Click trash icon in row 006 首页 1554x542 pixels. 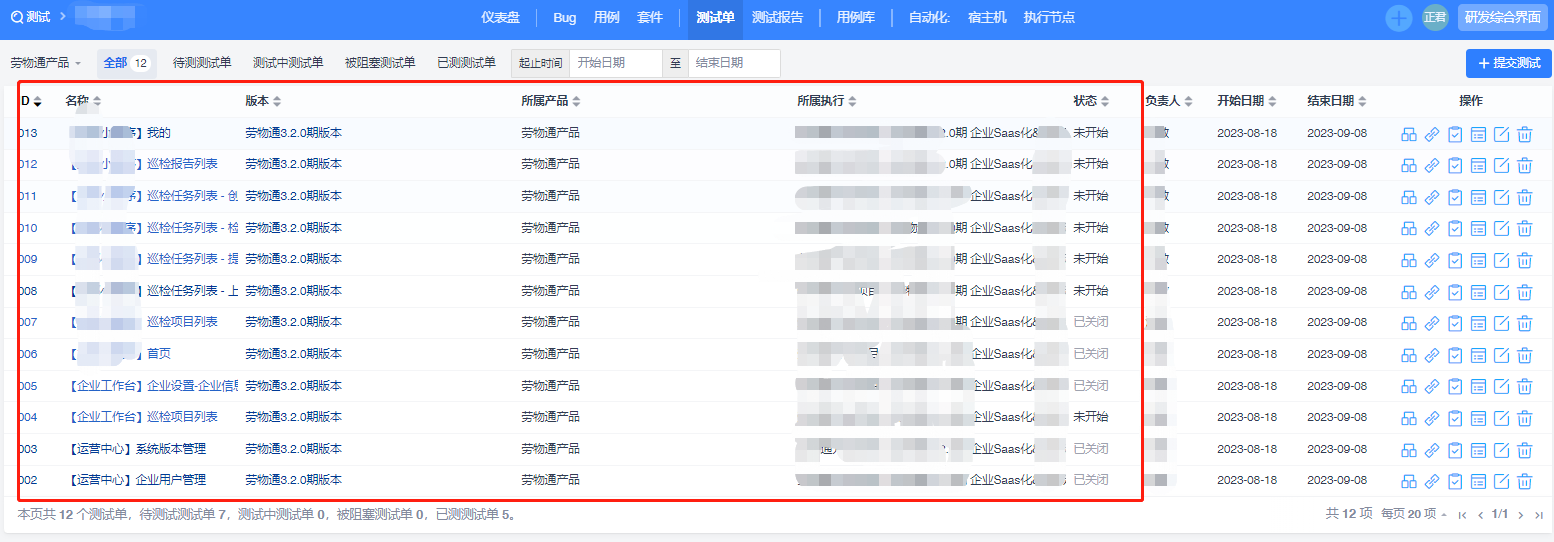point(1524,355)
